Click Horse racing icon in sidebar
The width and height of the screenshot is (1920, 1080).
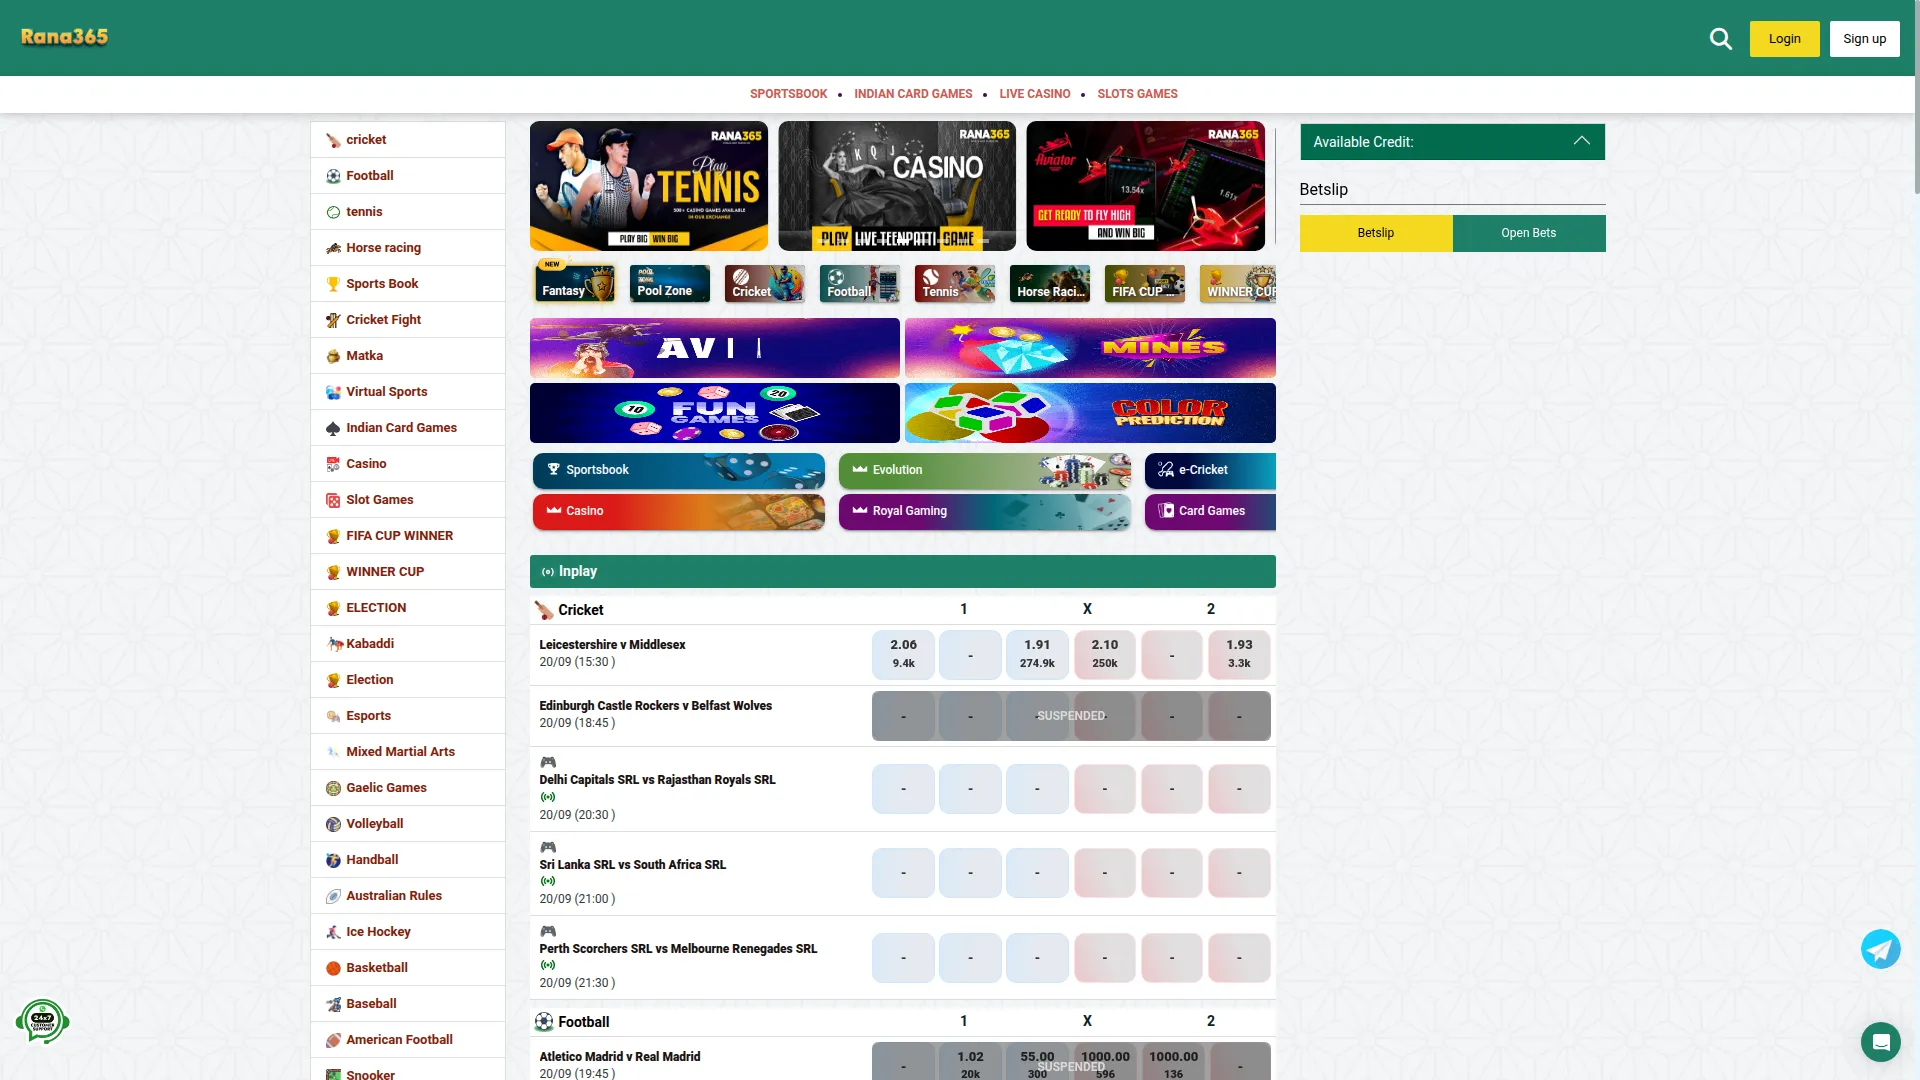[333, 248]
